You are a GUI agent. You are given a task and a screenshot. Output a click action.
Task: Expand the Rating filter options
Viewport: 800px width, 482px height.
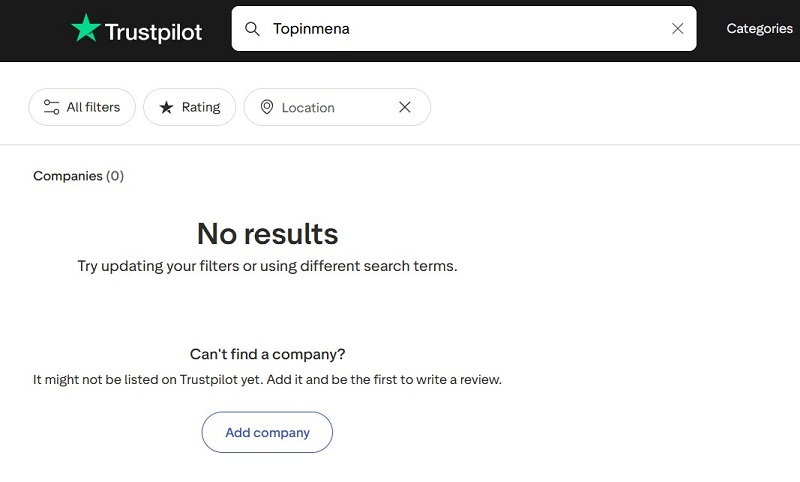tap(200, 107)
